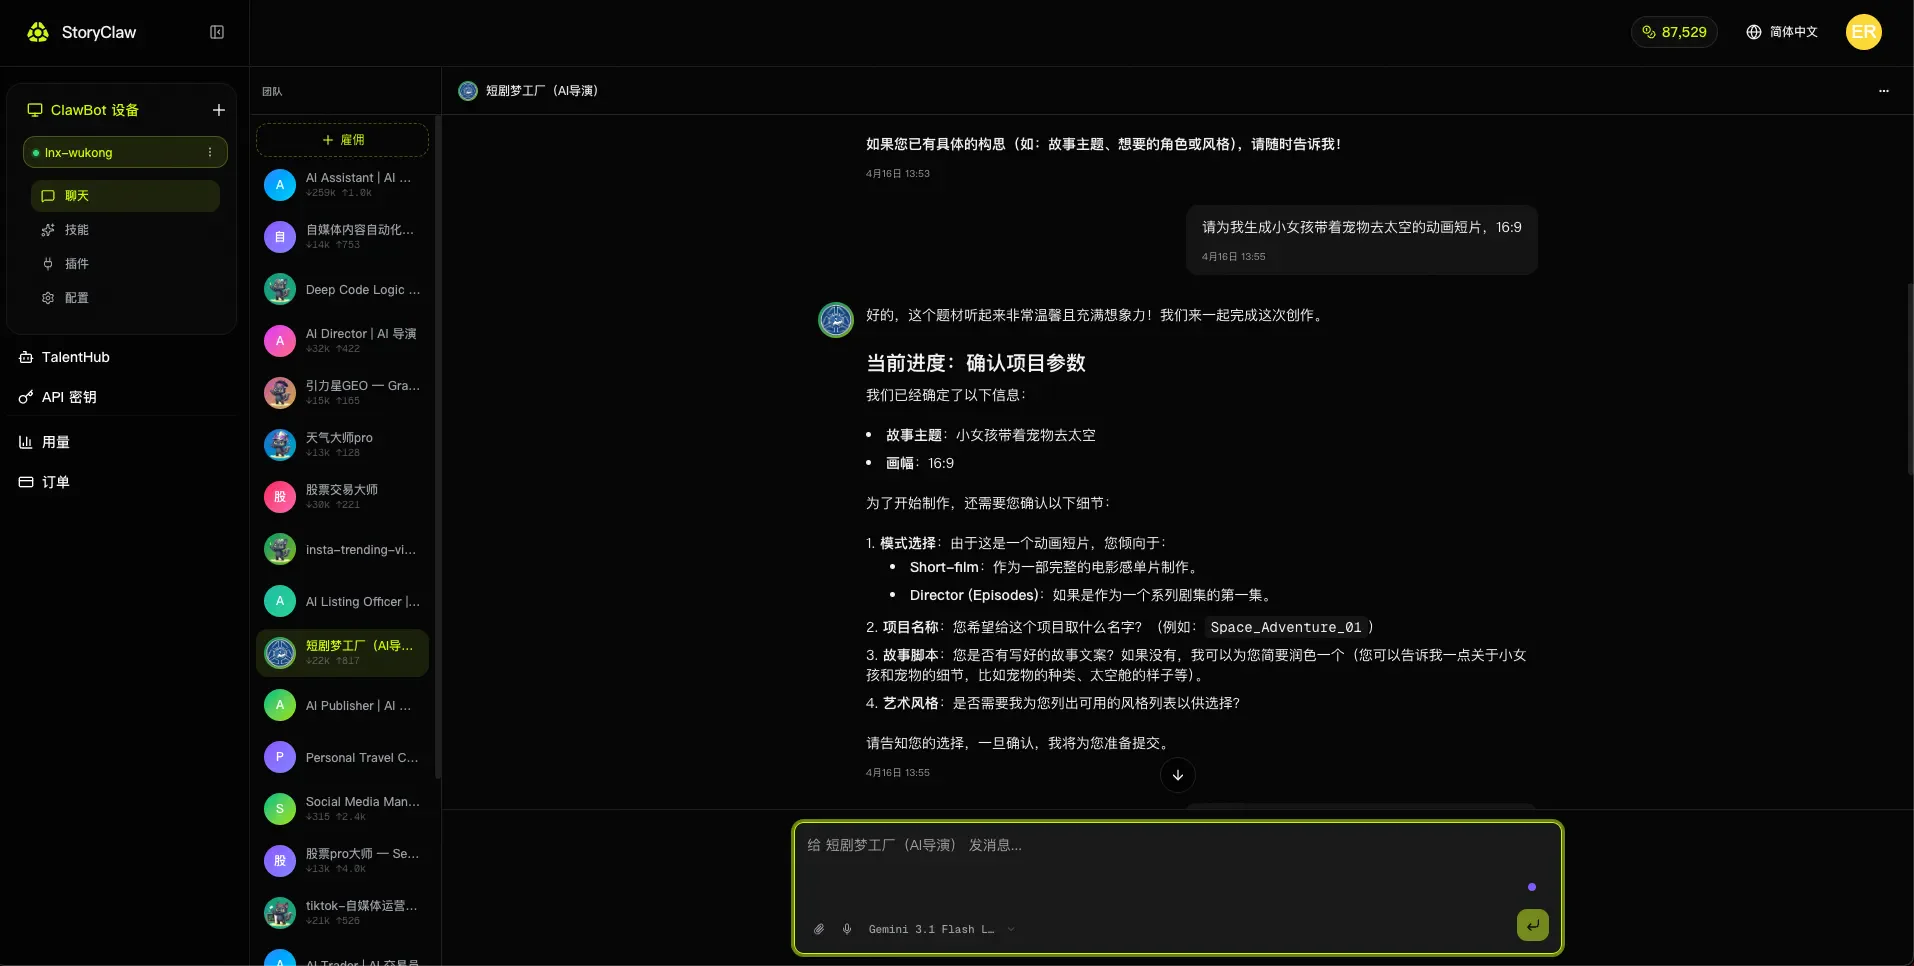Go to TalentHub

point(65,357)
